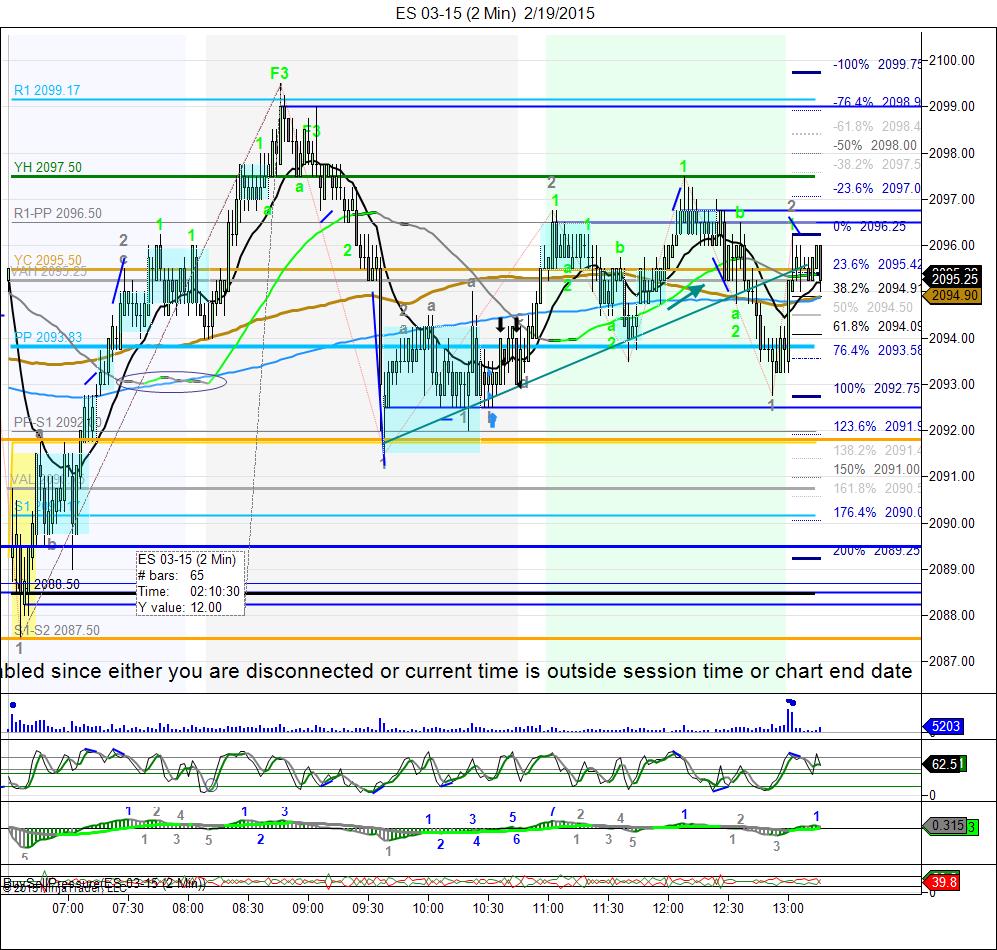Screen dimensions: 997x950
Task: Click the -50% 2098.00 Fibonacci label
Action: click(875, 145)
